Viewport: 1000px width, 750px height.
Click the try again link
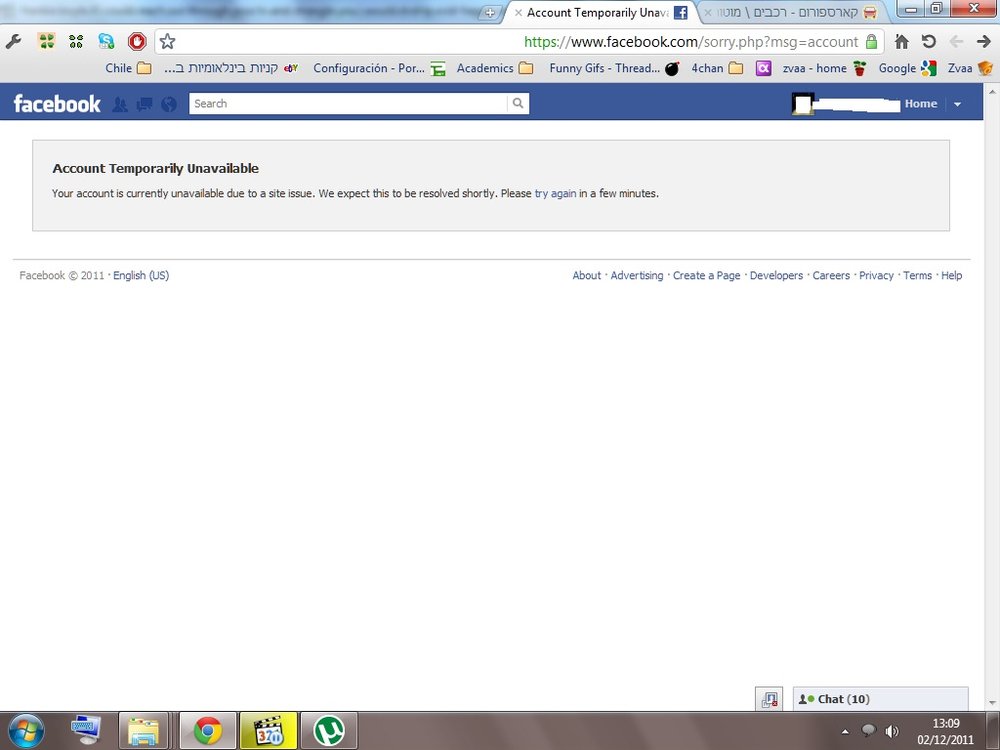[555, 193]
